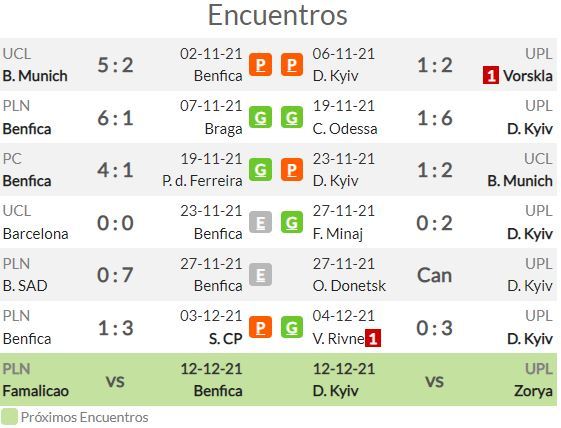Select the C. Odessa 1:6 D. Kyiv score

tap(434, 118)
